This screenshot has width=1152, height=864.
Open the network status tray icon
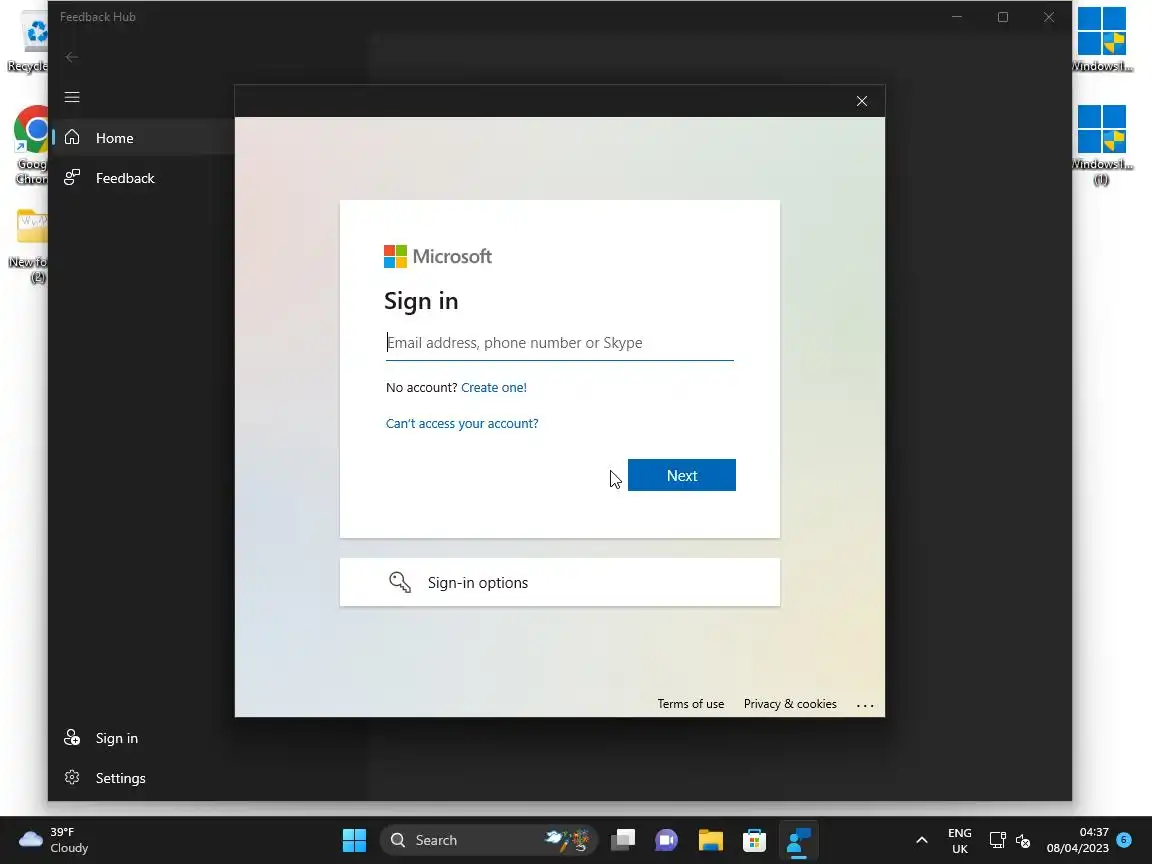(997, 840)
